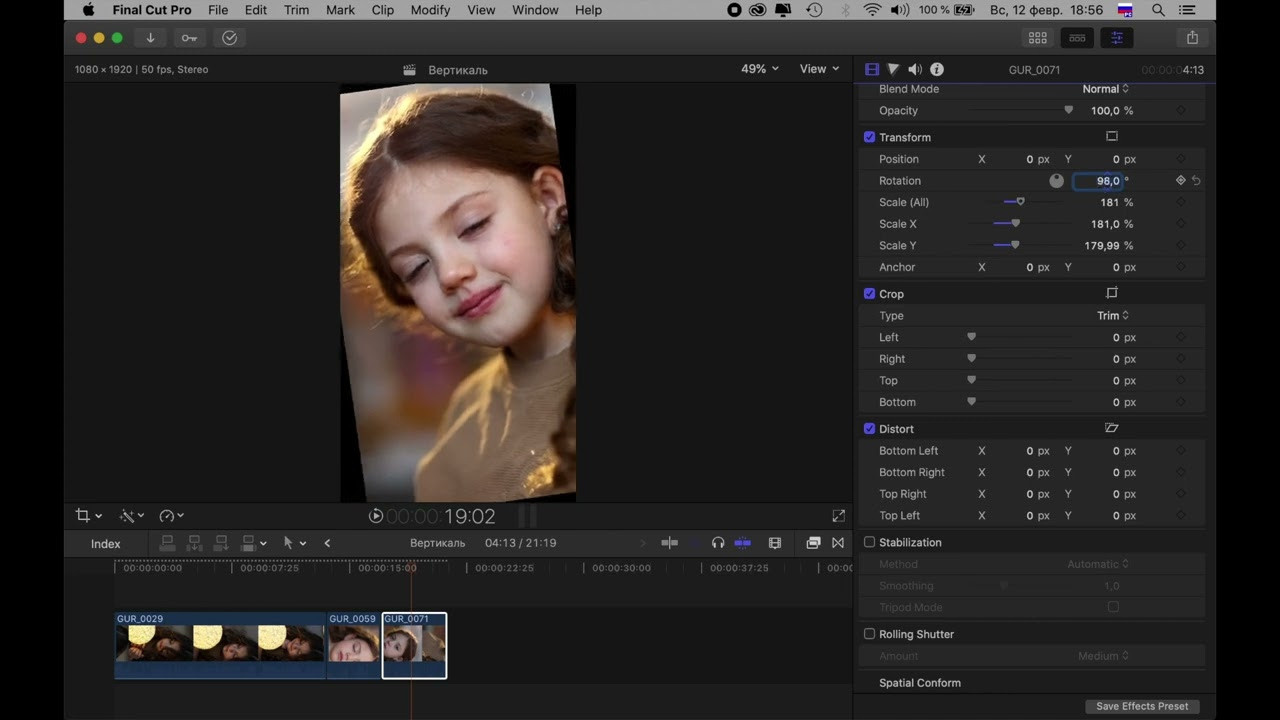Open the Clip menu

click(382, 10)
